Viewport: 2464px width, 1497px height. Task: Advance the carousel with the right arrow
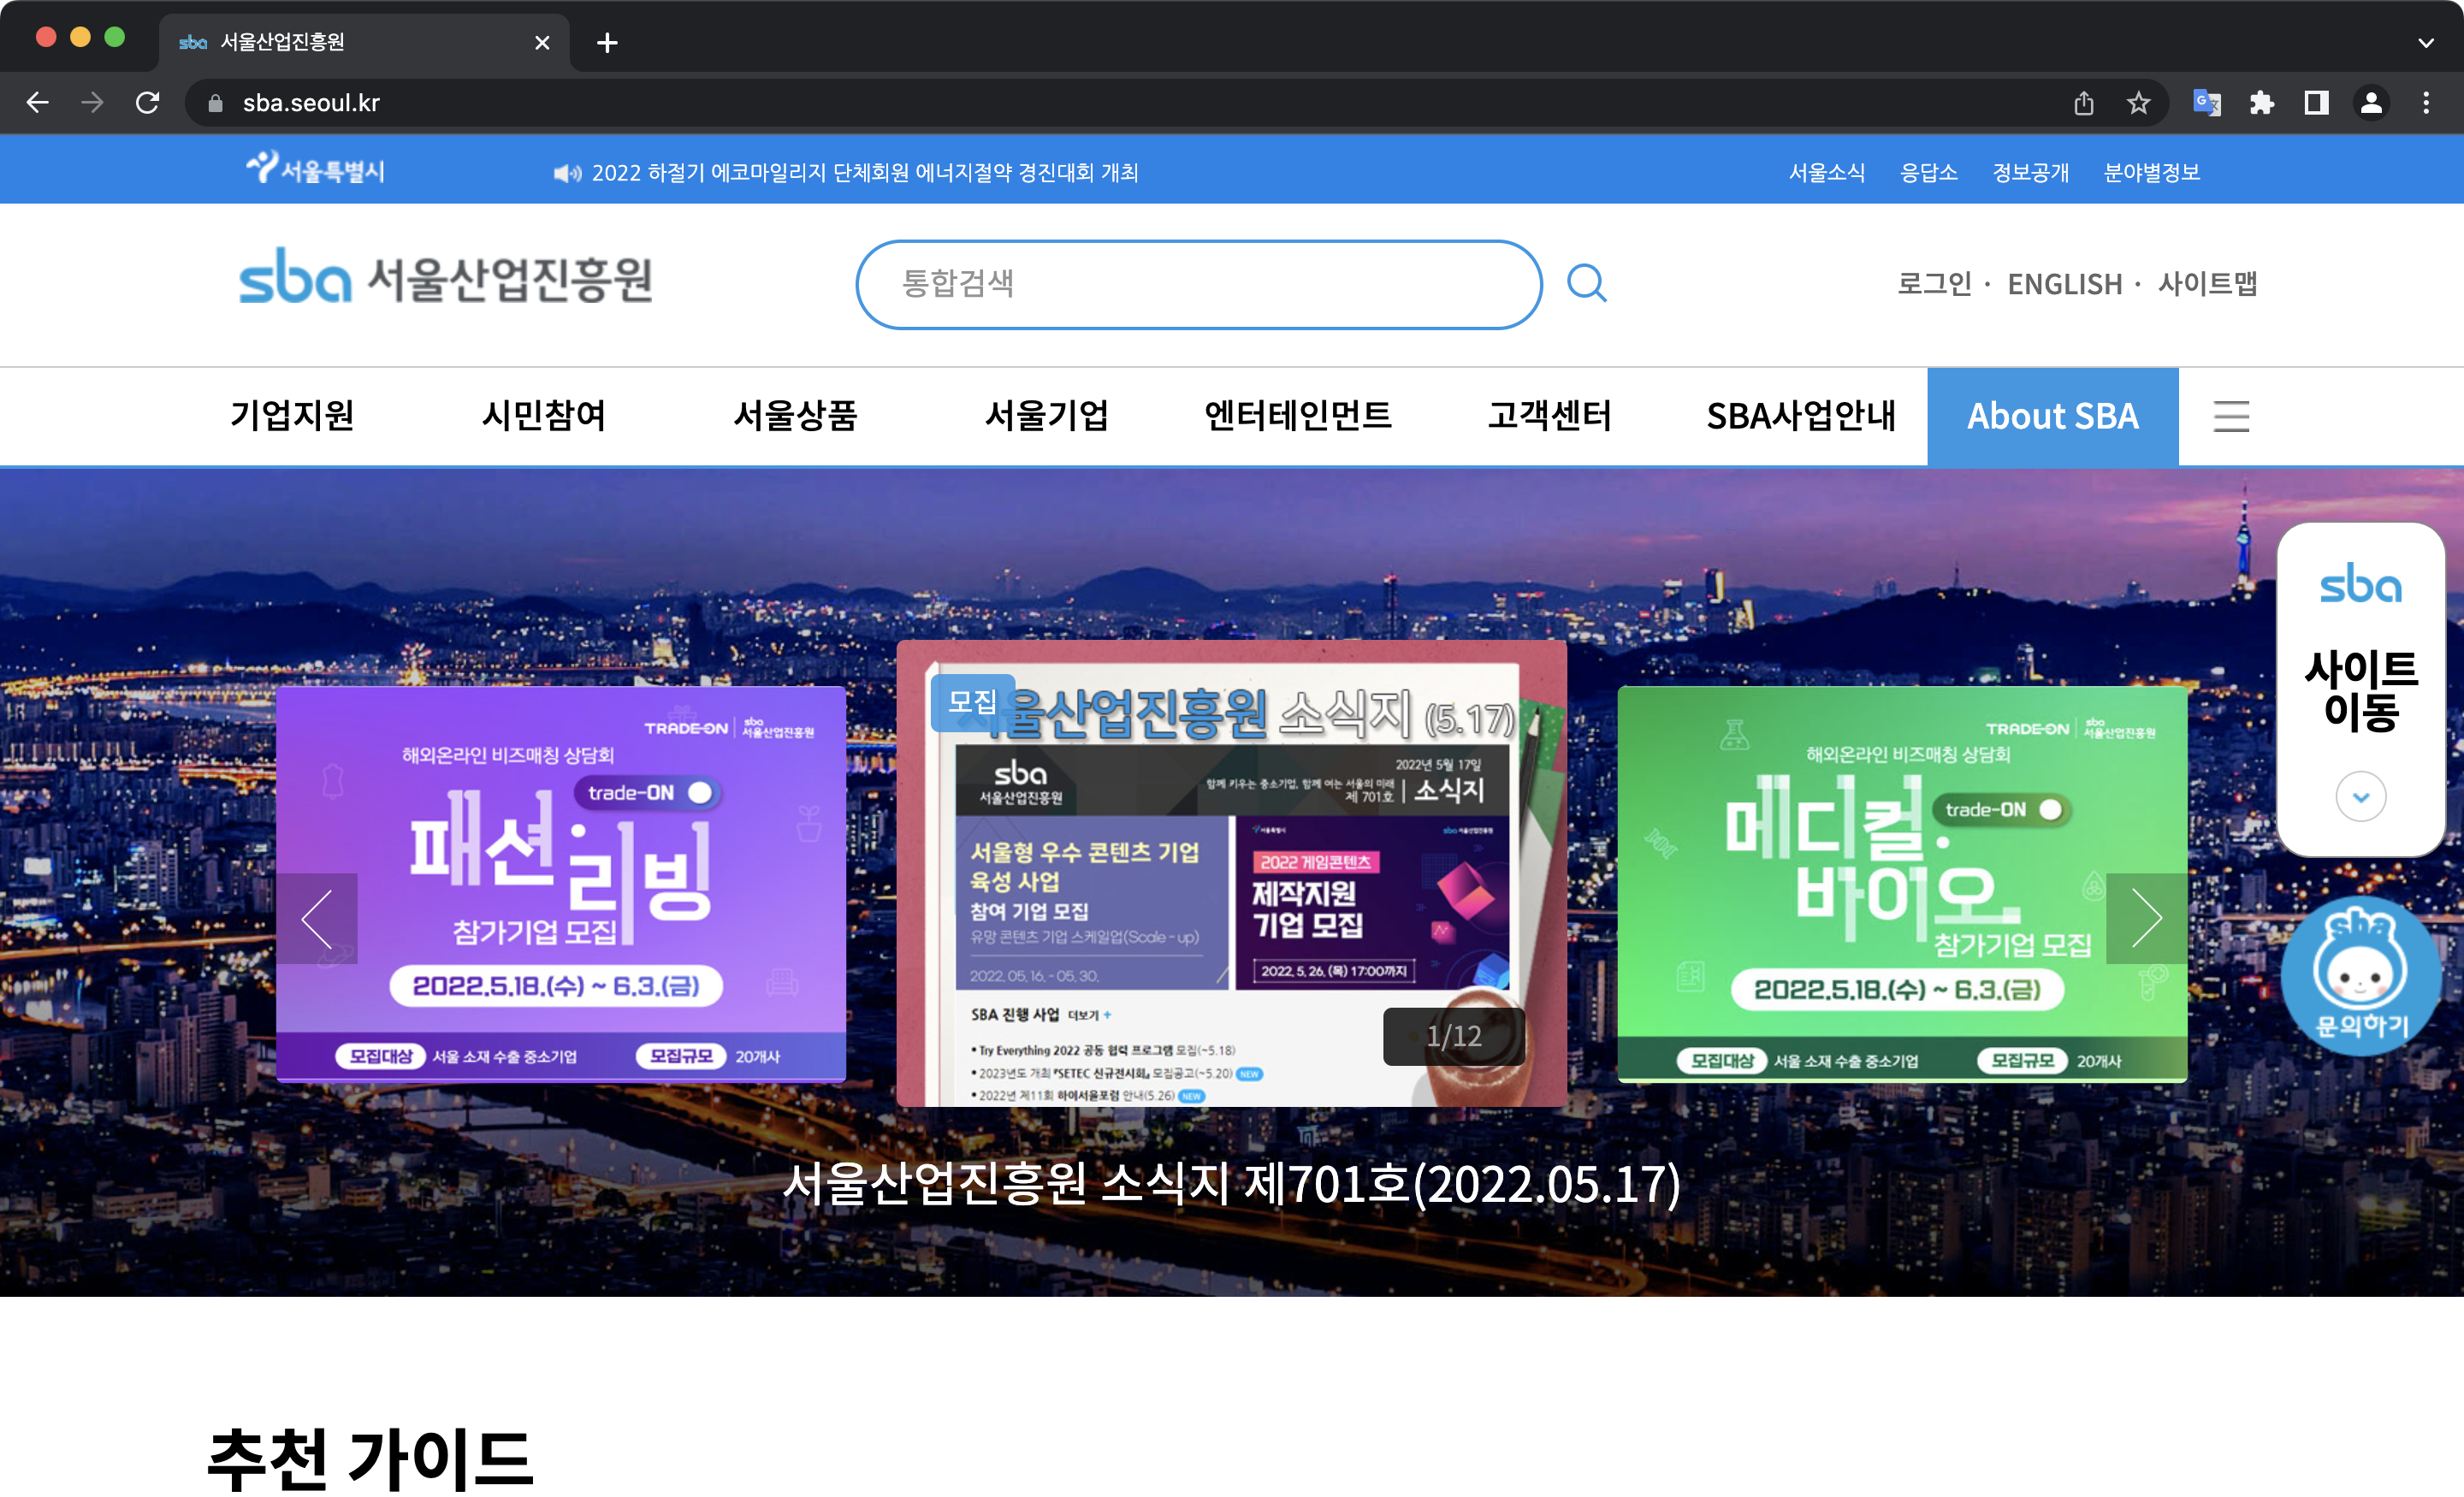point(2146,918)
